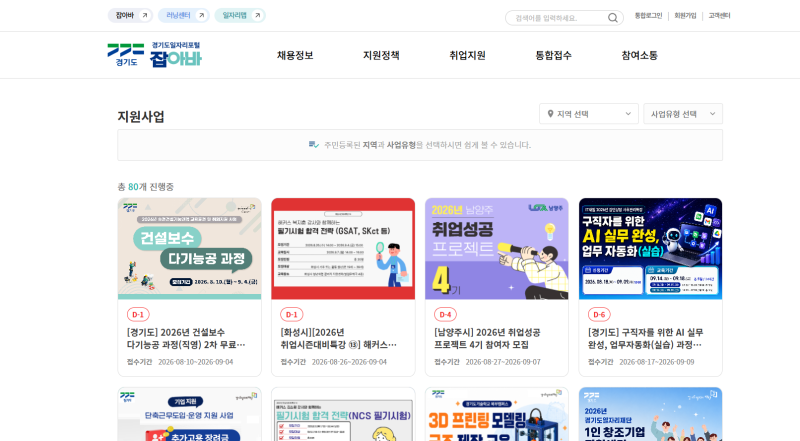Open the 1인 창조기업 thumbnail
Image resolution: width=800 pixels, height=441 pixels.
click(x=651, y=414)
